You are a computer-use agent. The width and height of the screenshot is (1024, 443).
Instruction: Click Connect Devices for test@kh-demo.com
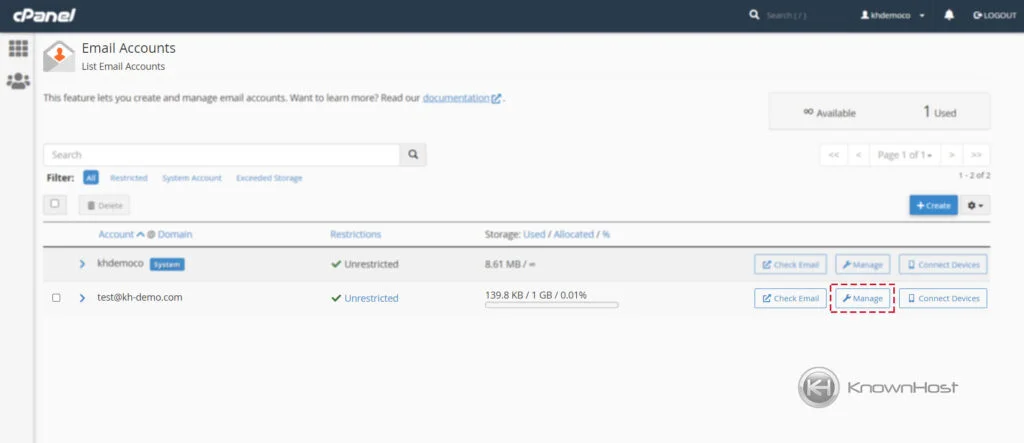(943, 298)
